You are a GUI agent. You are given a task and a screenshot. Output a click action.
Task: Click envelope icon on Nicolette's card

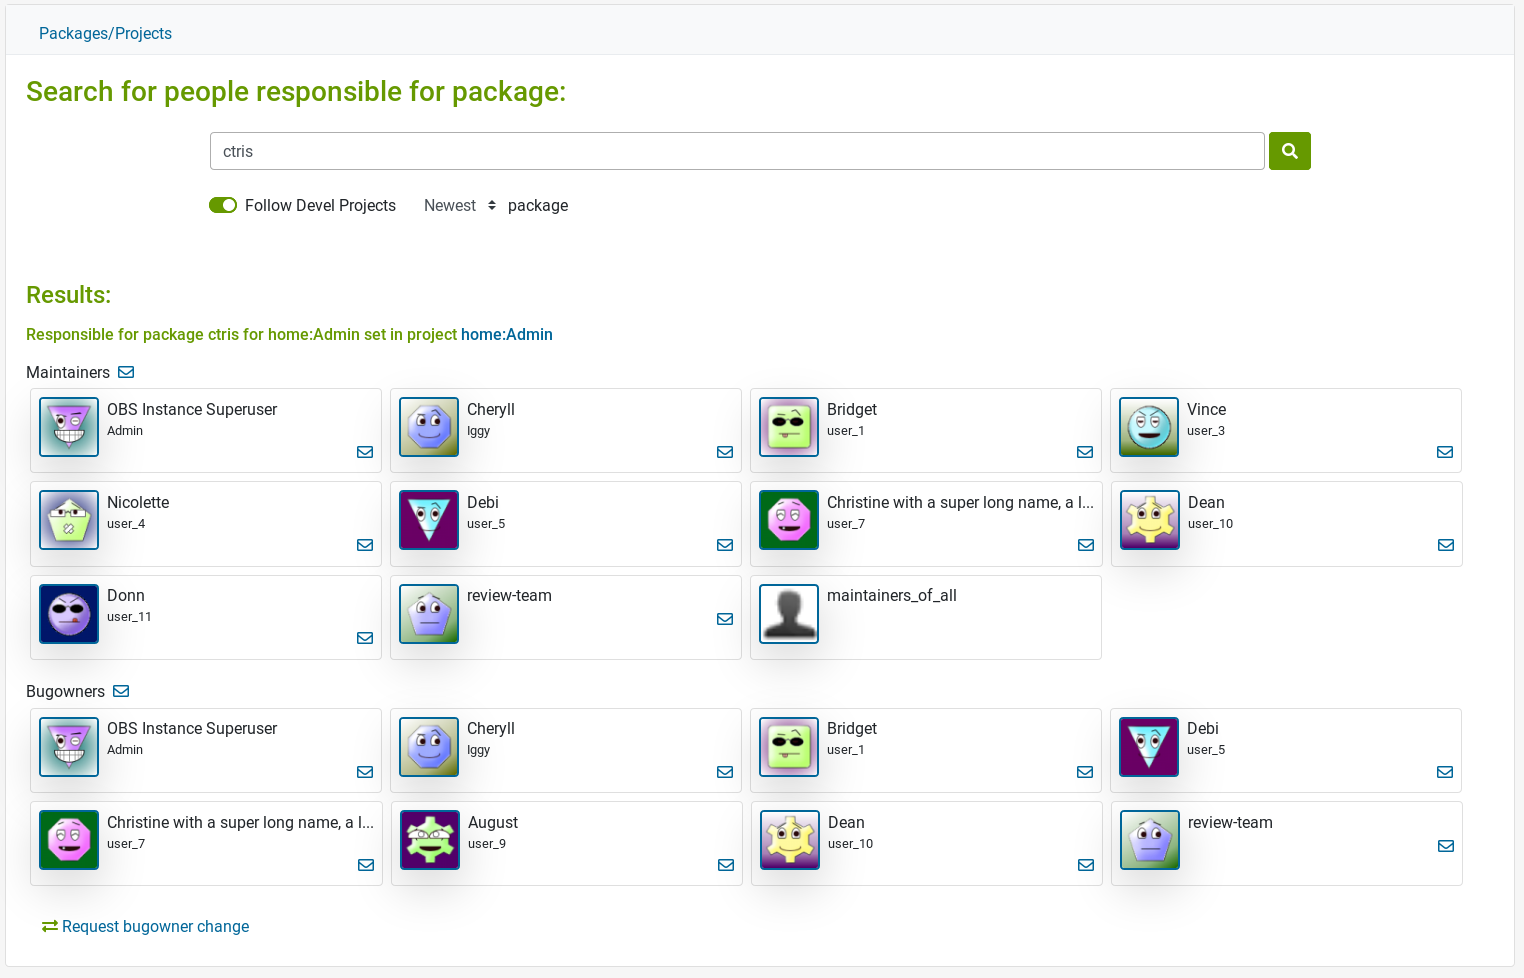[x=365, y=545]
